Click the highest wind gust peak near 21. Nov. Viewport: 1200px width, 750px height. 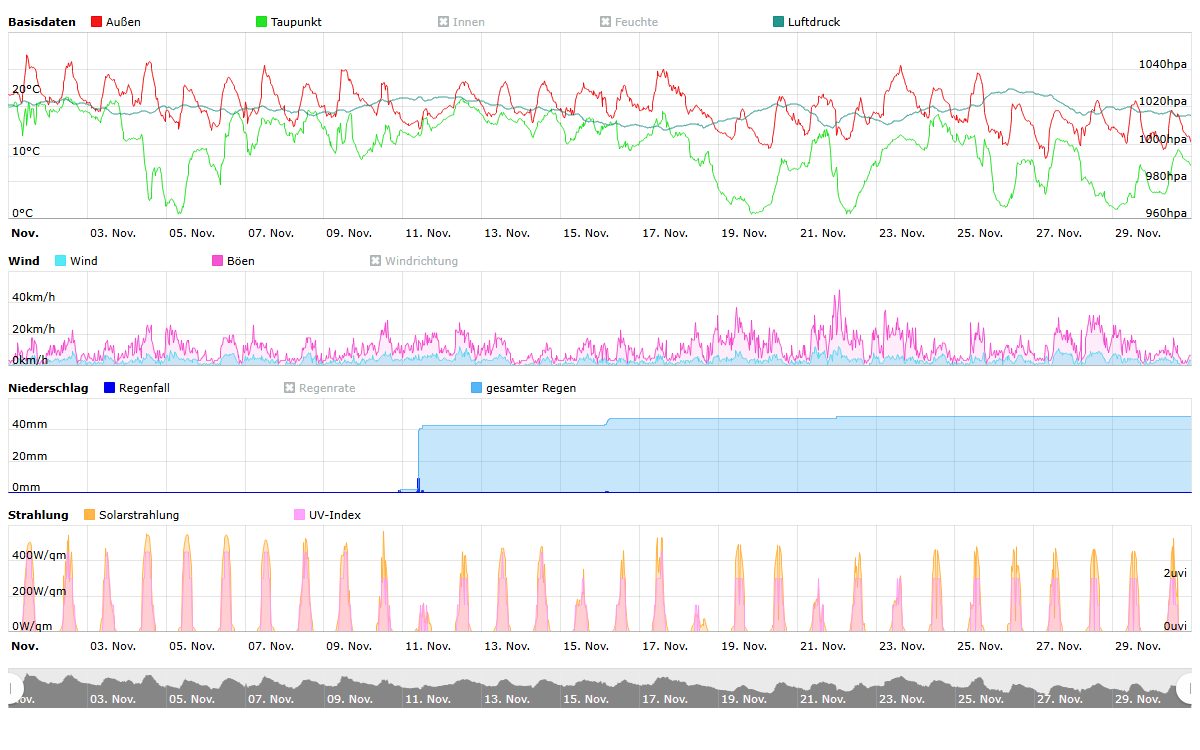click(839, 293)
